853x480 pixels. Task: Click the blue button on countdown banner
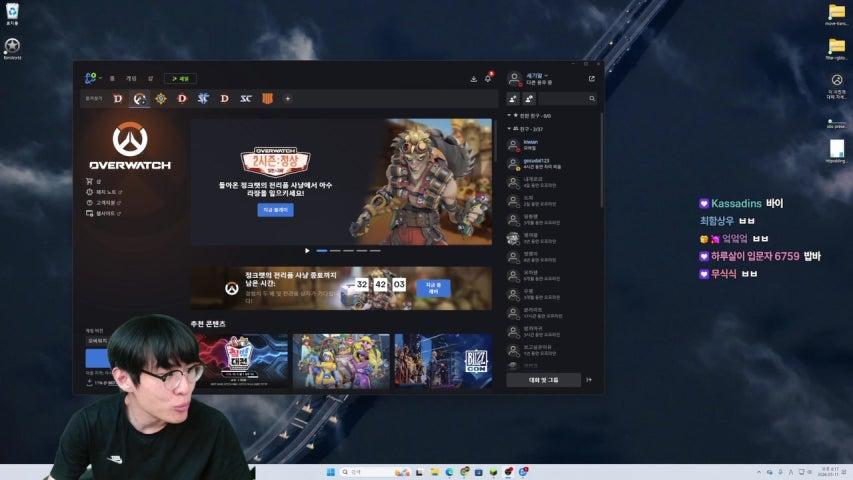[x=433, y=288]
